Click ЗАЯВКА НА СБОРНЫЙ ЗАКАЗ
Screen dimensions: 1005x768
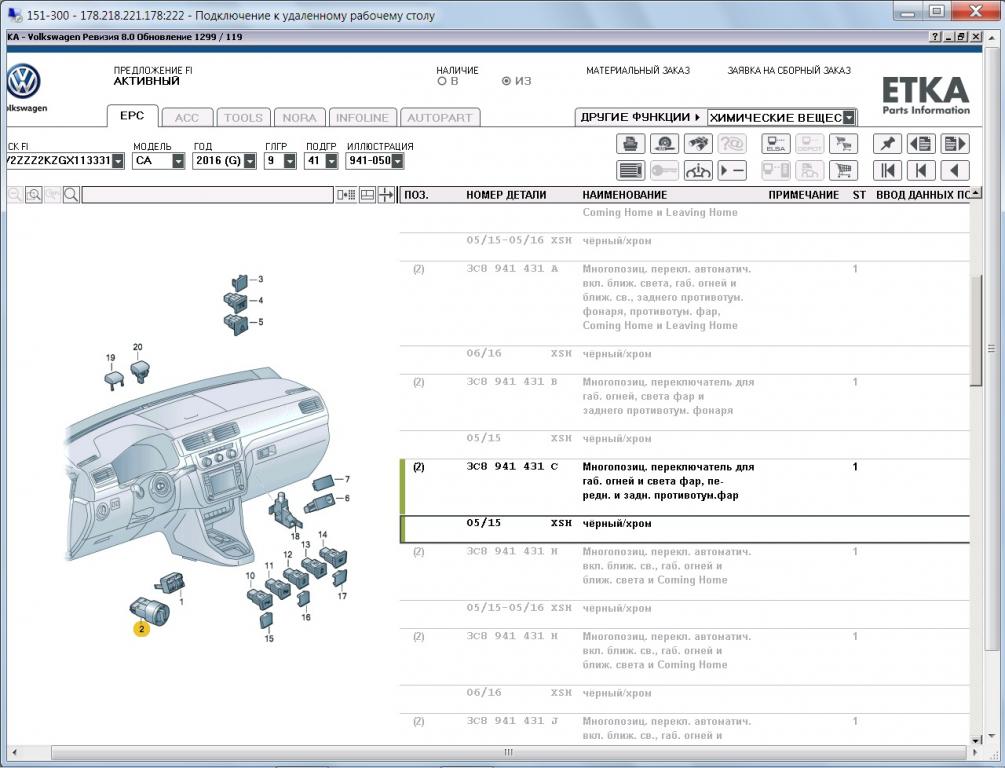click(789, 71)
